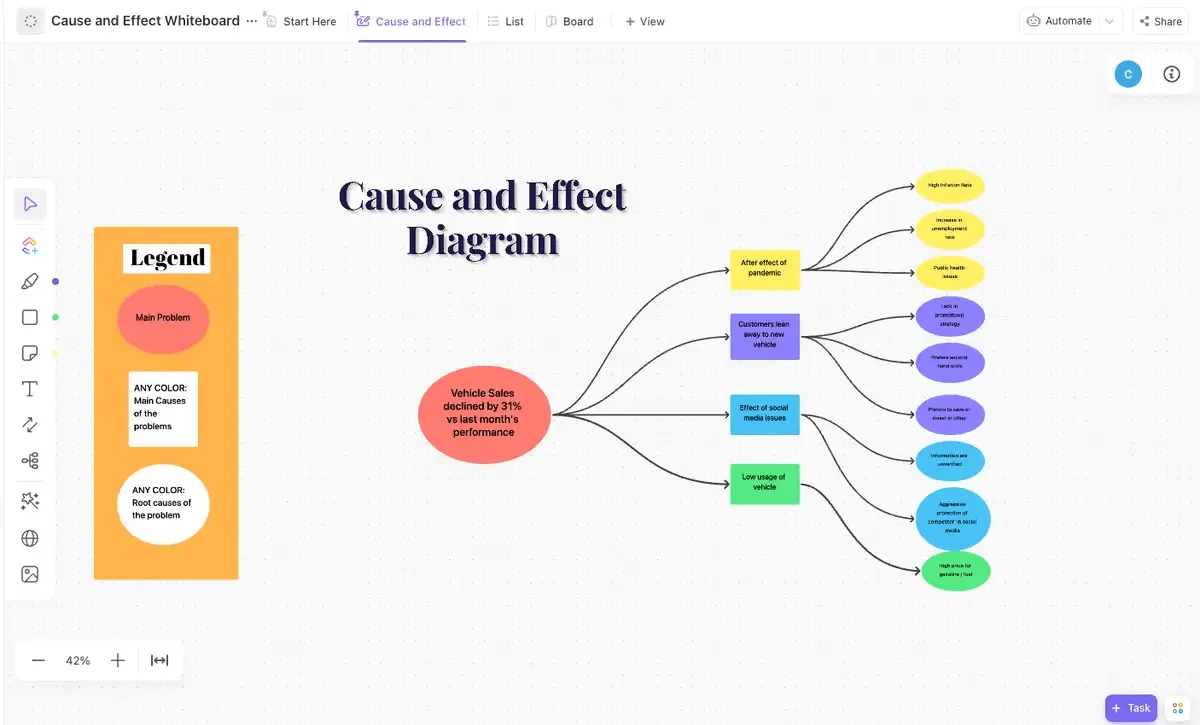Image resolution: width=1200 pixels, height=725 pixels.
Task: Select the website embed globe tool
Action: click(x=30, y=538)
